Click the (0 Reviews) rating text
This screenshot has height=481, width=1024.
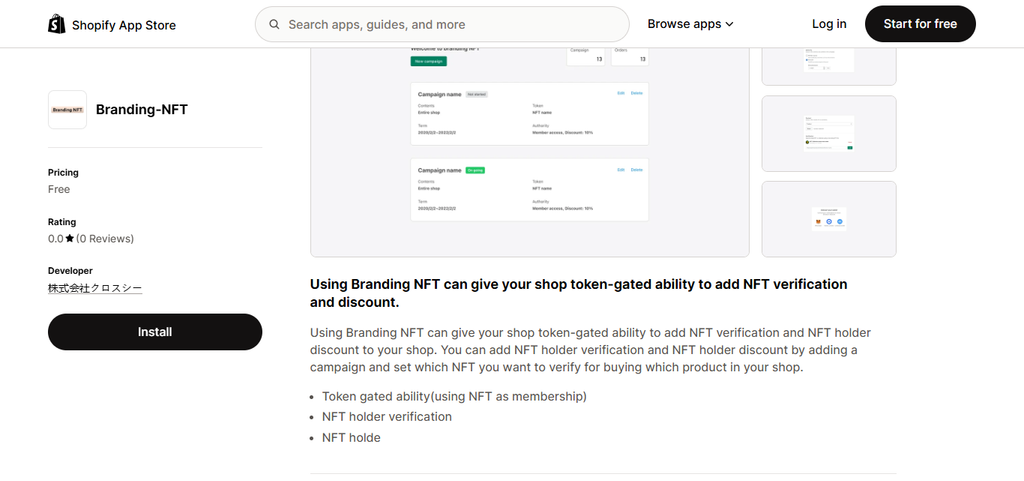pyautogui.click(x=104, y=239)
